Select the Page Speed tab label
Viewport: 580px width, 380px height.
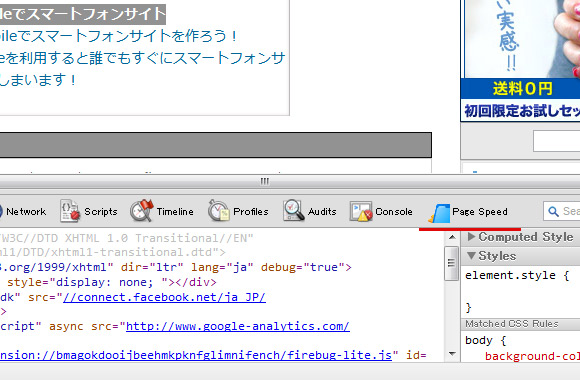(x=480, y=212)
